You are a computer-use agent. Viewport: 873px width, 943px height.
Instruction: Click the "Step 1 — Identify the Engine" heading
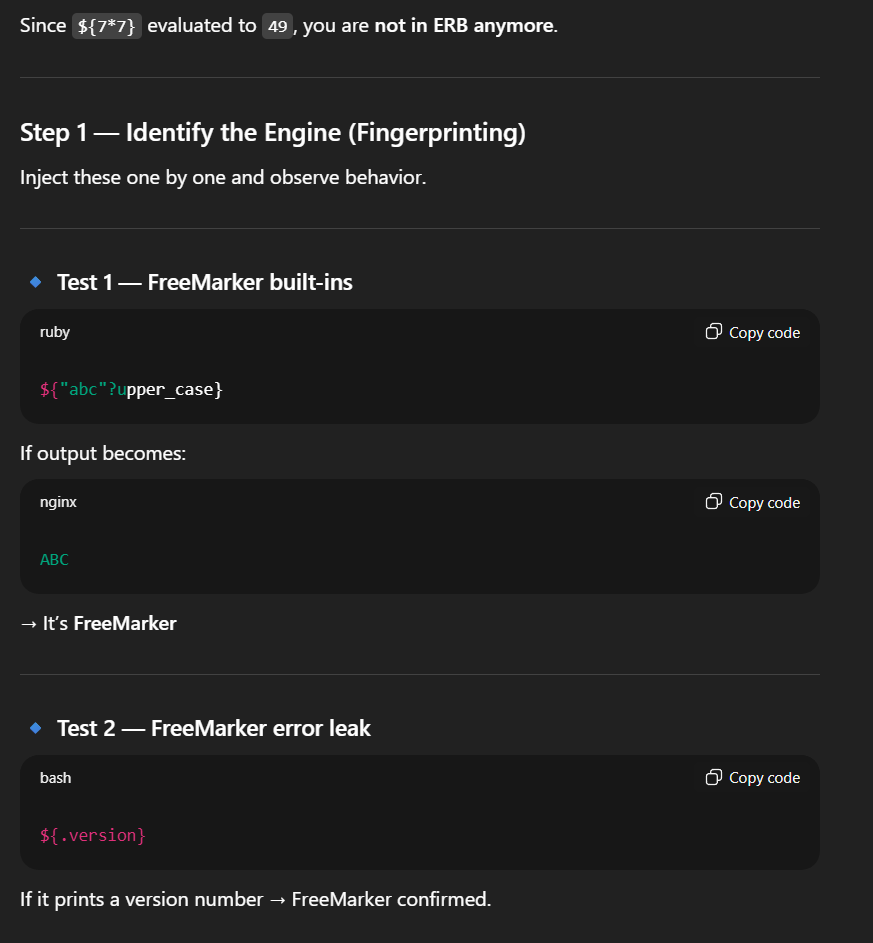tap(273, 133)
